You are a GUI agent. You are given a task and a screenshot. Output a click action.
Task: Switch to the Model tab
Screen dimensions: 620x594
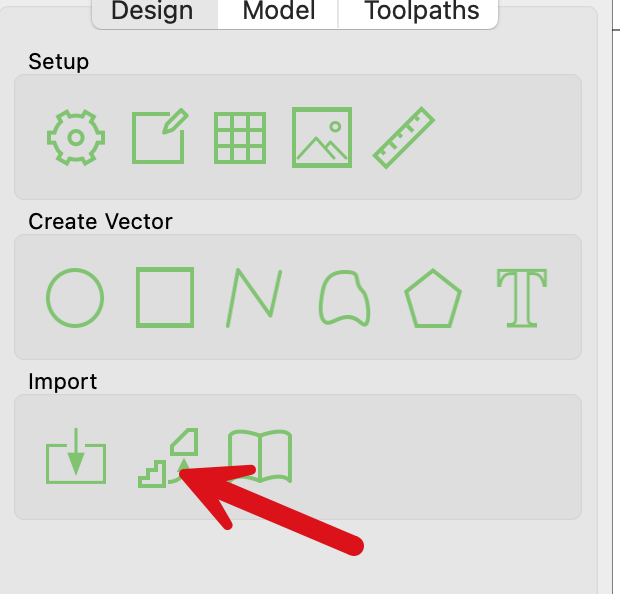[279, 11]
